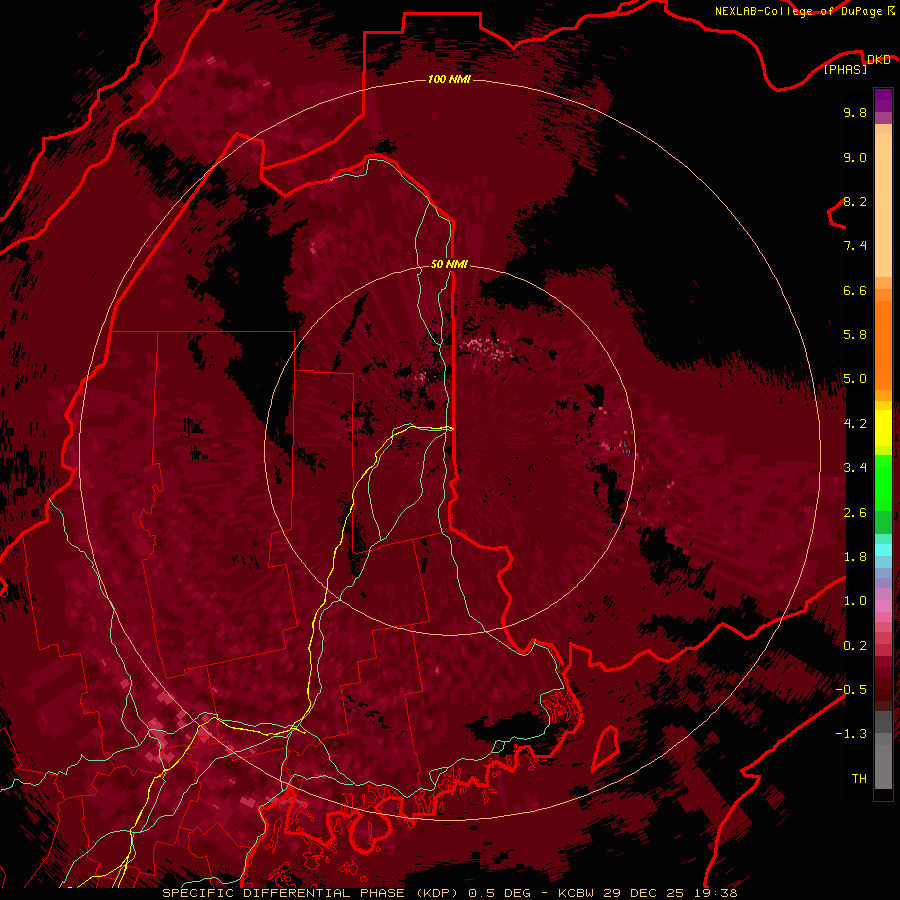Viewport: 900px width, 900px height.
Task: Pick the bright green band on color bar
Action: (883, 483)
